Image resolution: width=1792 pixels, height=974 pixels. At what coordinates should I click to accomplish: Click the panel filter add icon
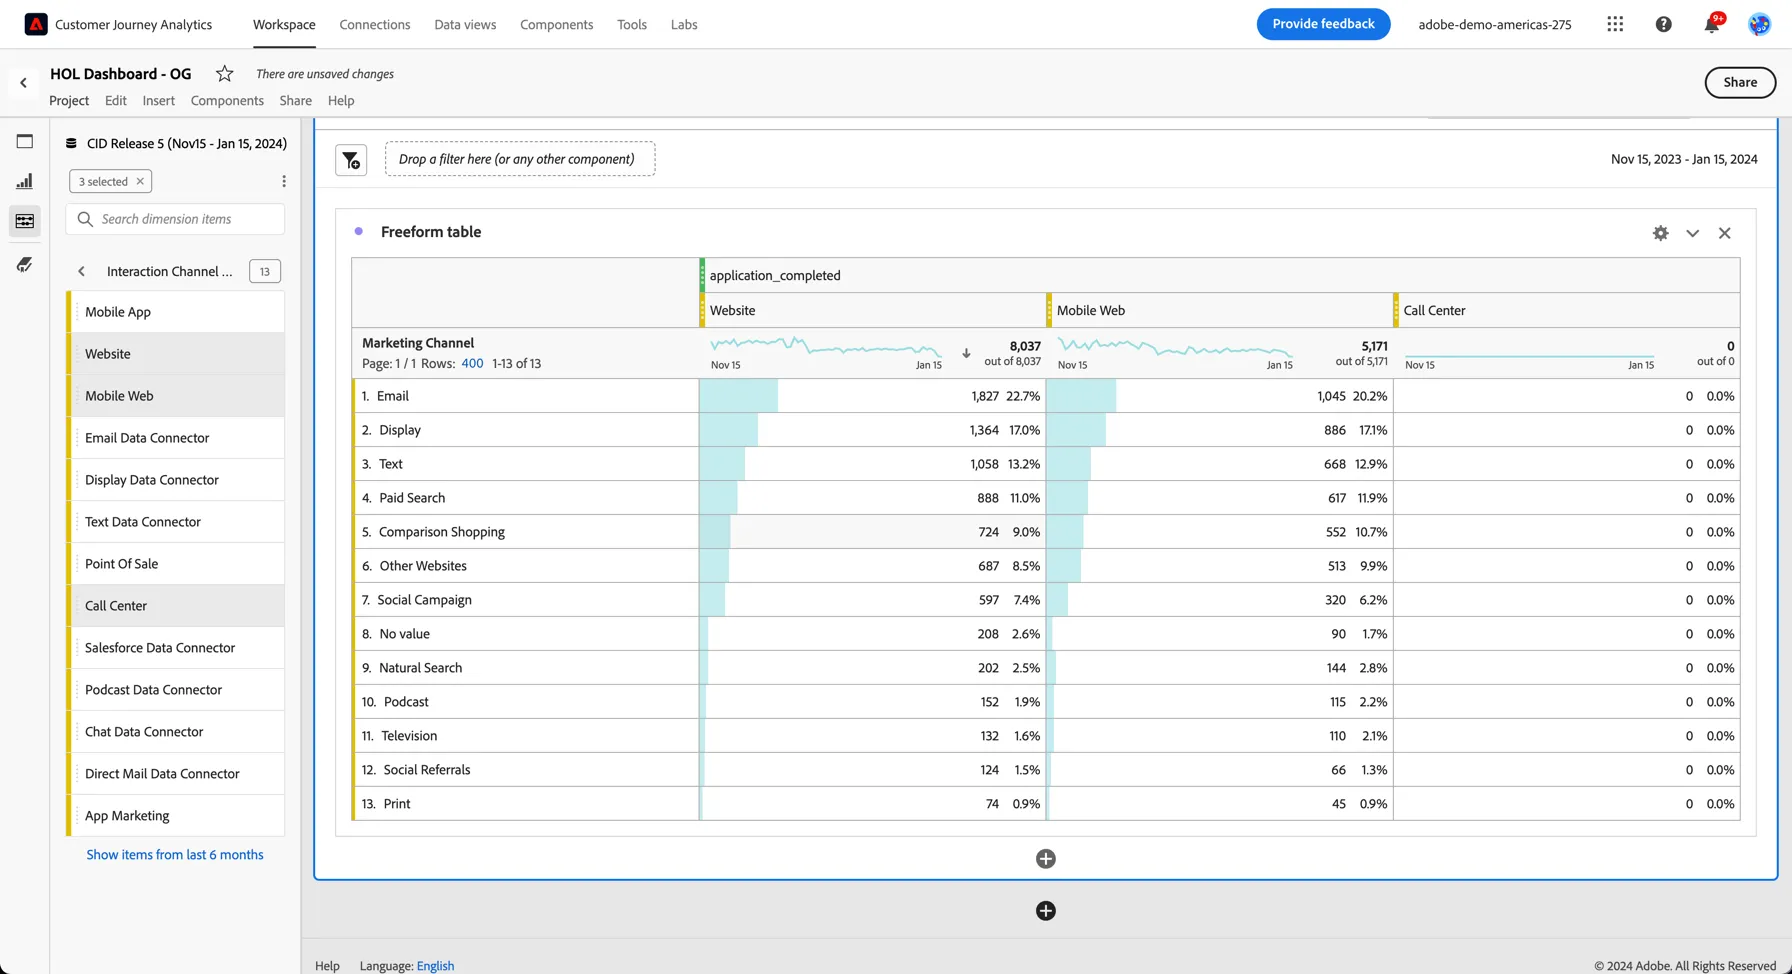[351, 160]
